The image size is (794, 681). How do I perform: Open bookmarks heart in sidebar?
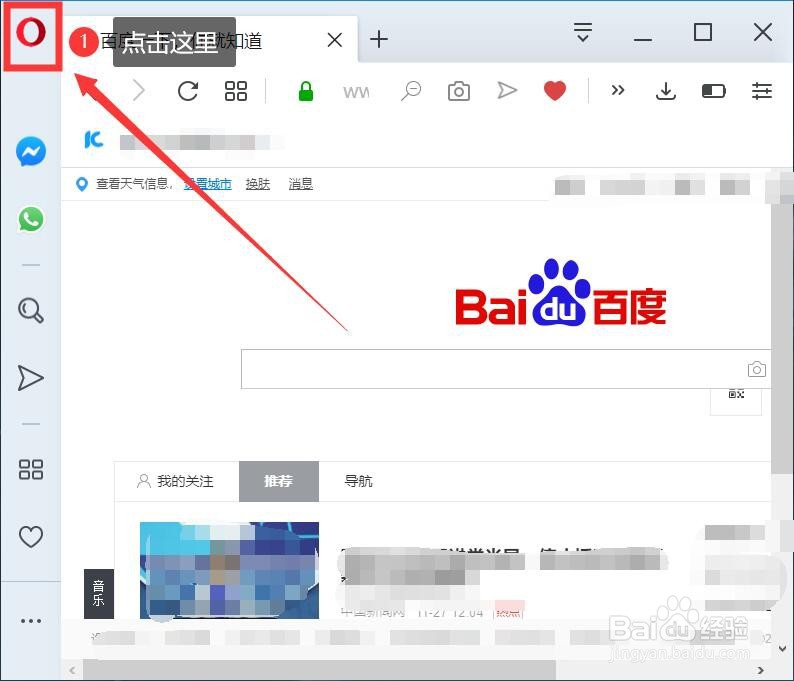[x=31, y=537]
